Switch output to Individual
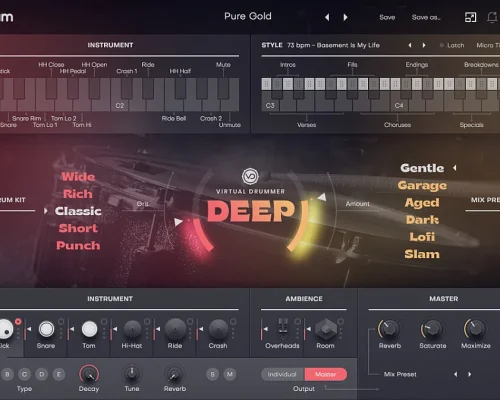This screenshot has height=400, width=500. (282, 374)
